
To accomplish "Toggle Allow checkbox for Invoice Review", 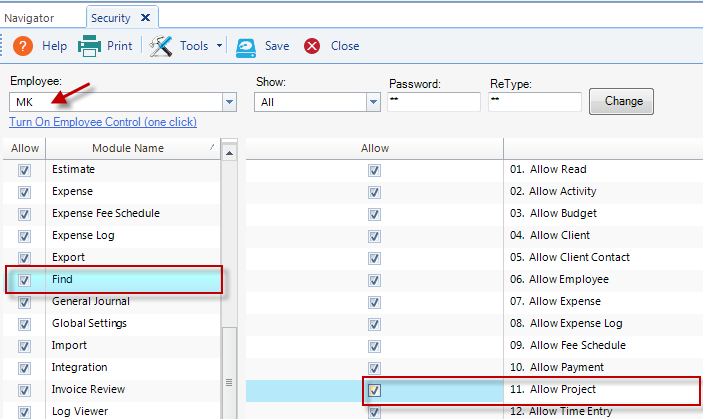I will (x=24, y=390).
